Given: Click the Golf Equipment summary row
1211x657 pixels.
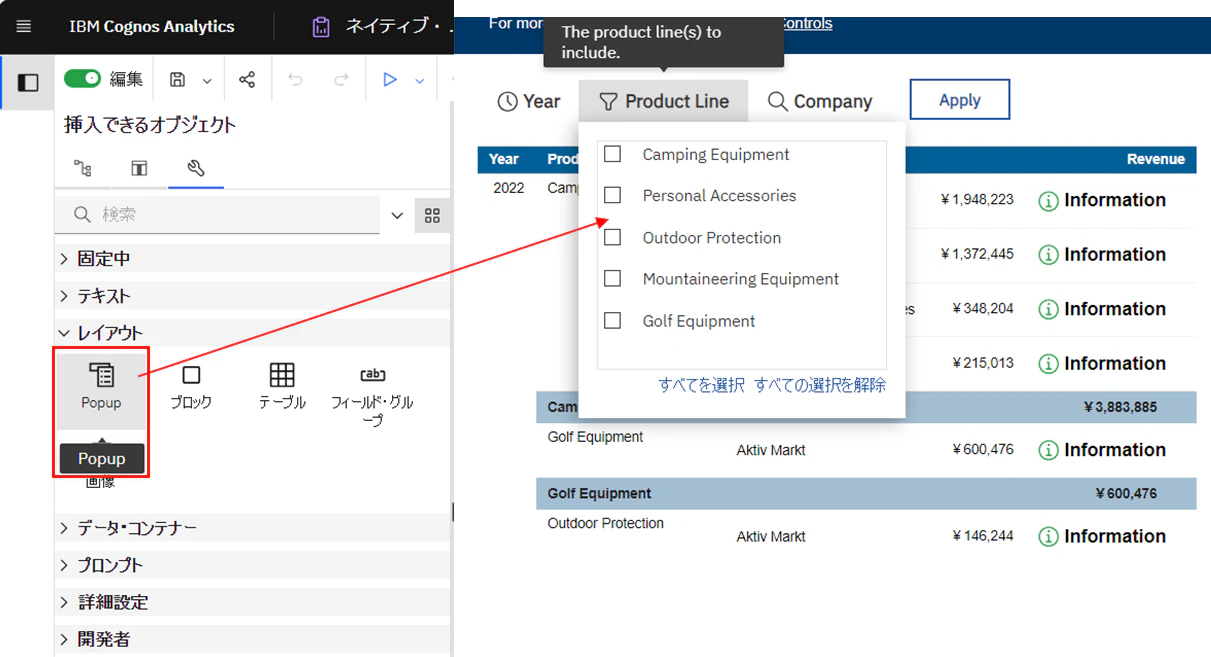Looking at the screenshot, I should click(x=866, y=493).
